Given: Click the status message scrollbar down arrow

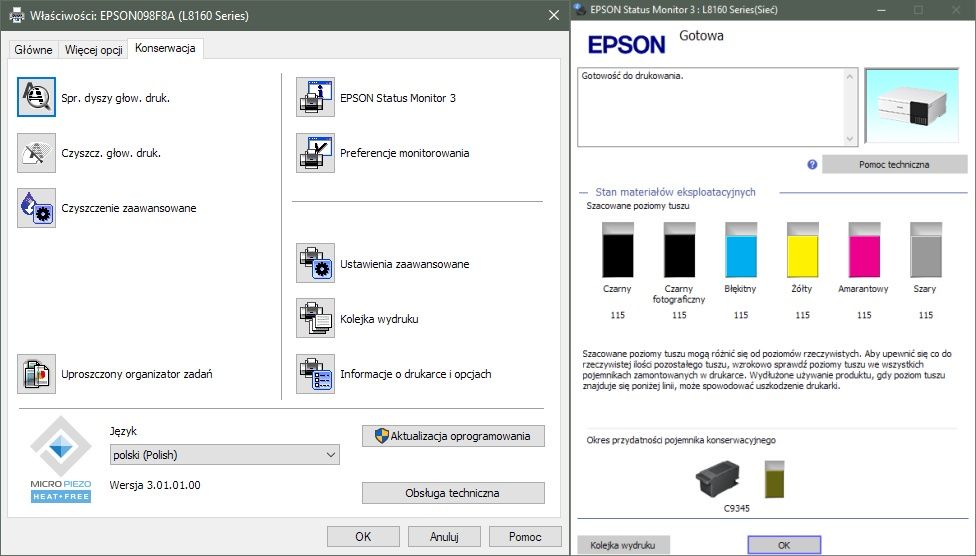Looking at the screenshot, I should pyautogui.click(x=850, y=139).
